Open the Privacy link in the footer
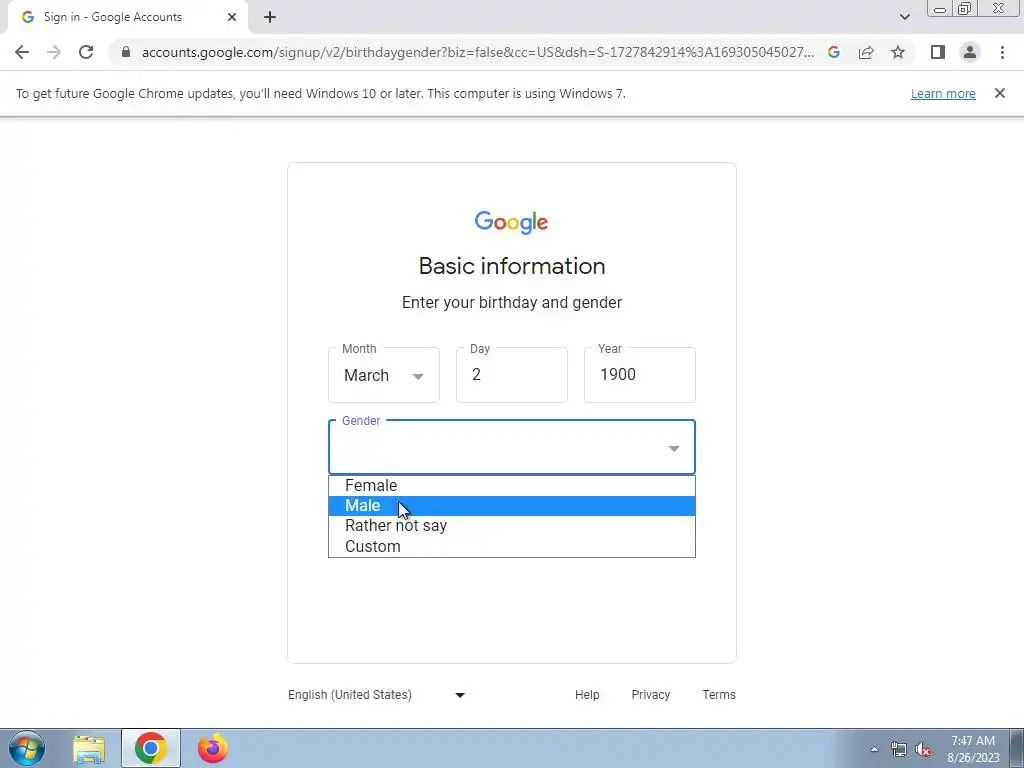This screenshot has height=768, width=1024. (650, 695)
